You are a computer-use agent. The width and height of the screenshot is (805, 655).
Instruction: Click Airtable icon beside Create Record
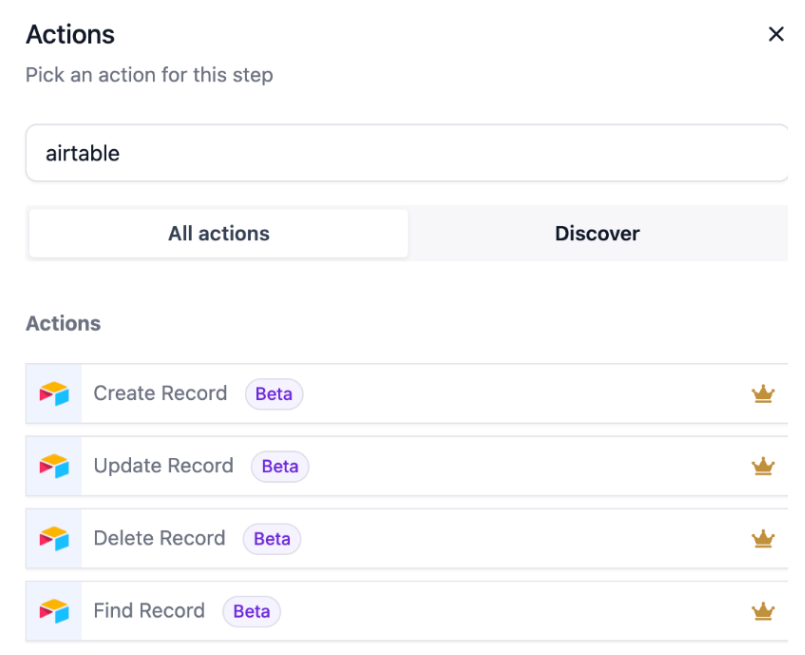[54, 394]
